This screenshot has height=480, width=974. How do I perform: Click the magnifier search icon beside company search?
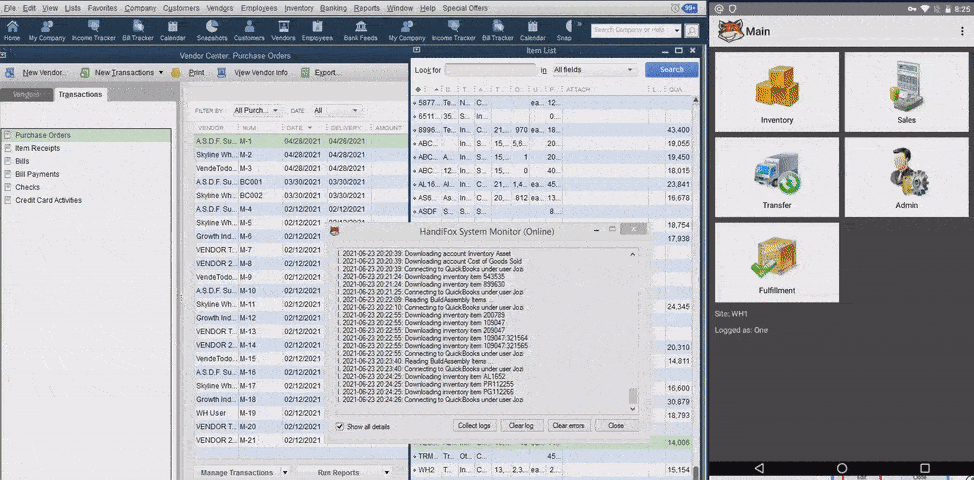(691, 30)
